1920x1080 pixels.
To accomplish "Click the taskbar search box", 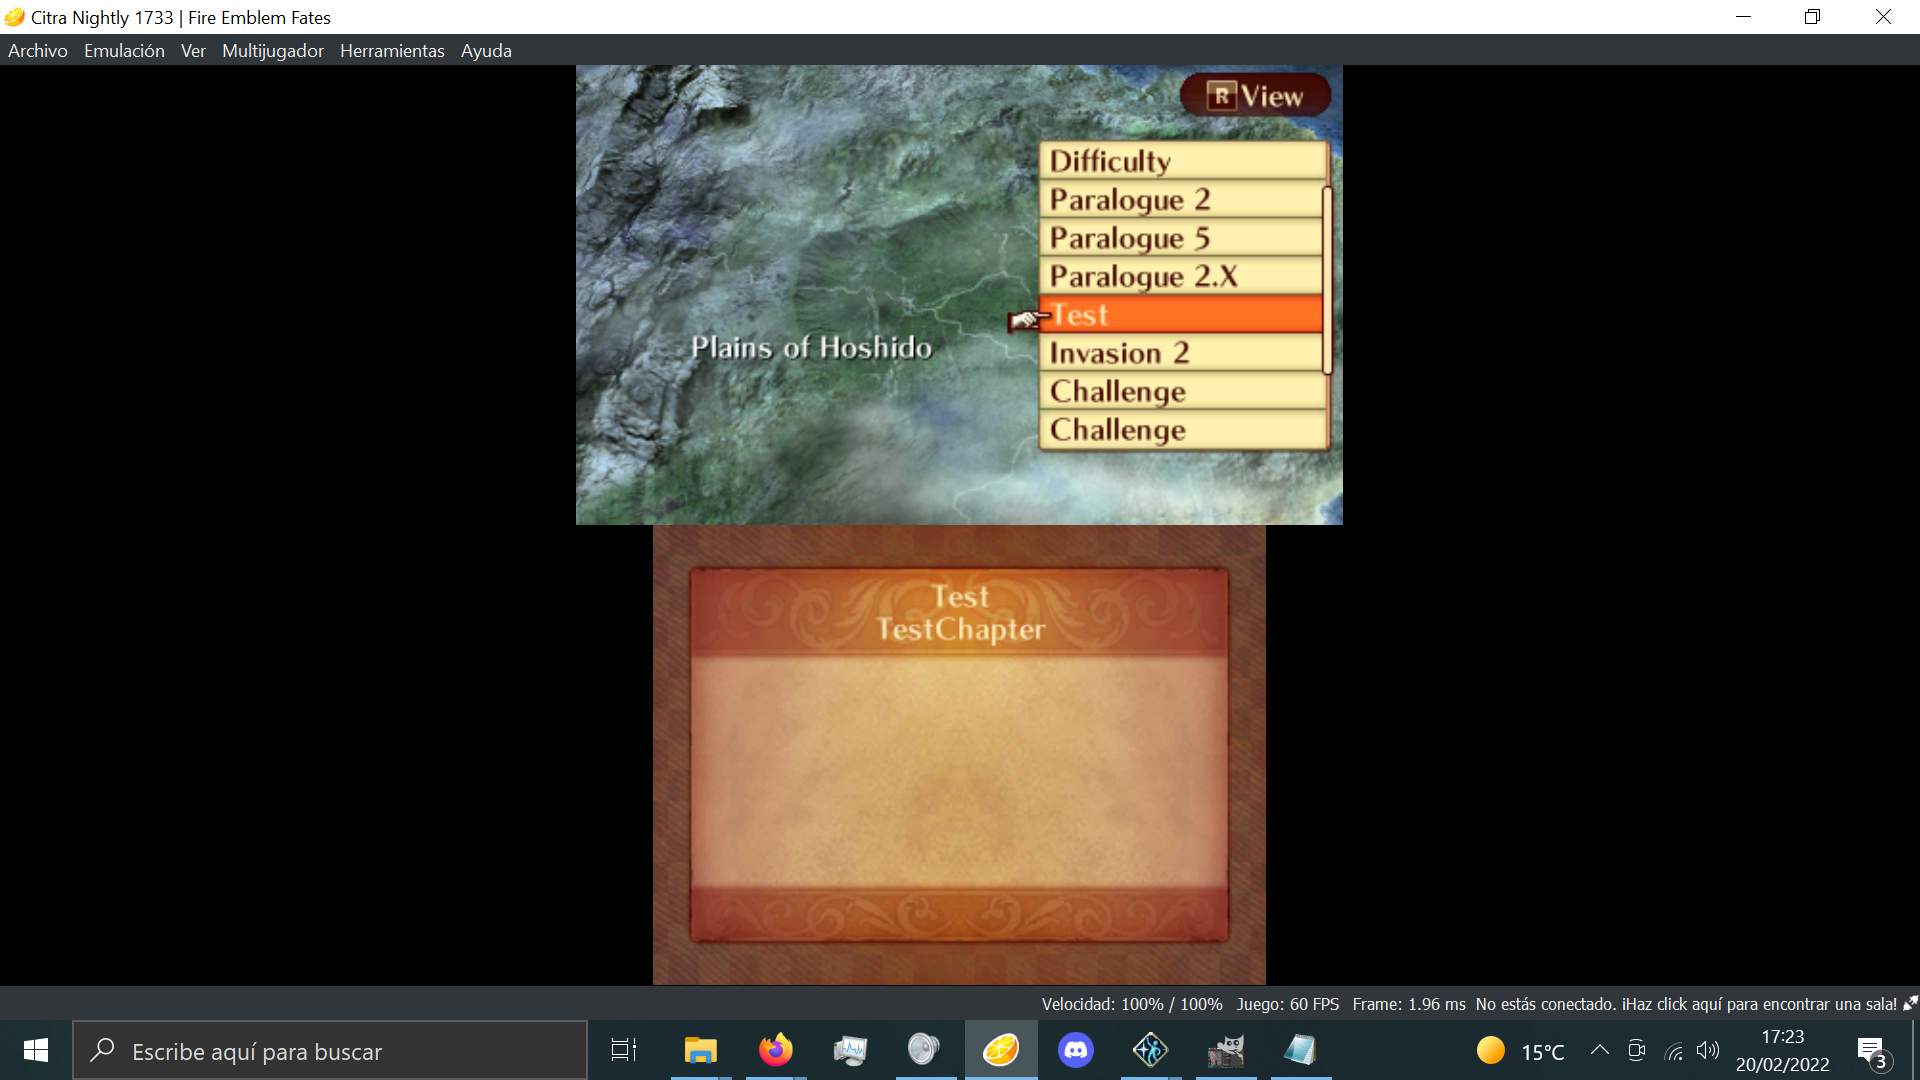I will pos(330,1050).
